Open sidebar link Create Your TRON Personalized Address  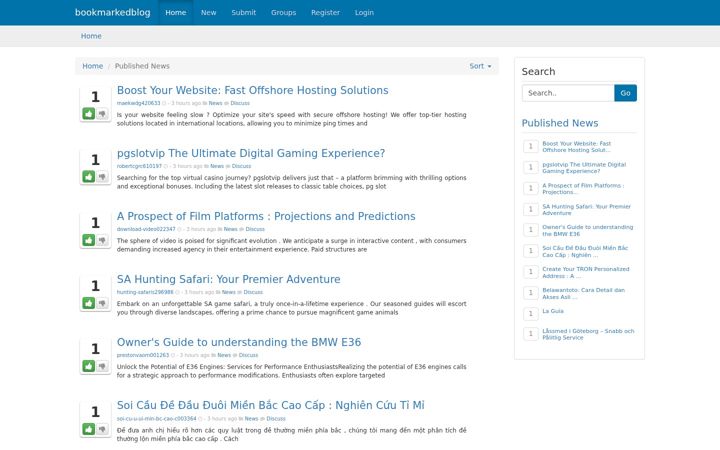pos(585,272)
